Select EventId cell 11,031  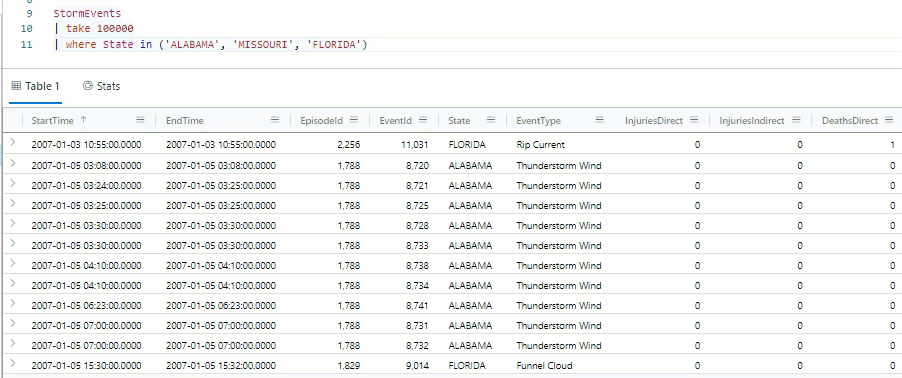click(x=415, y=145)
